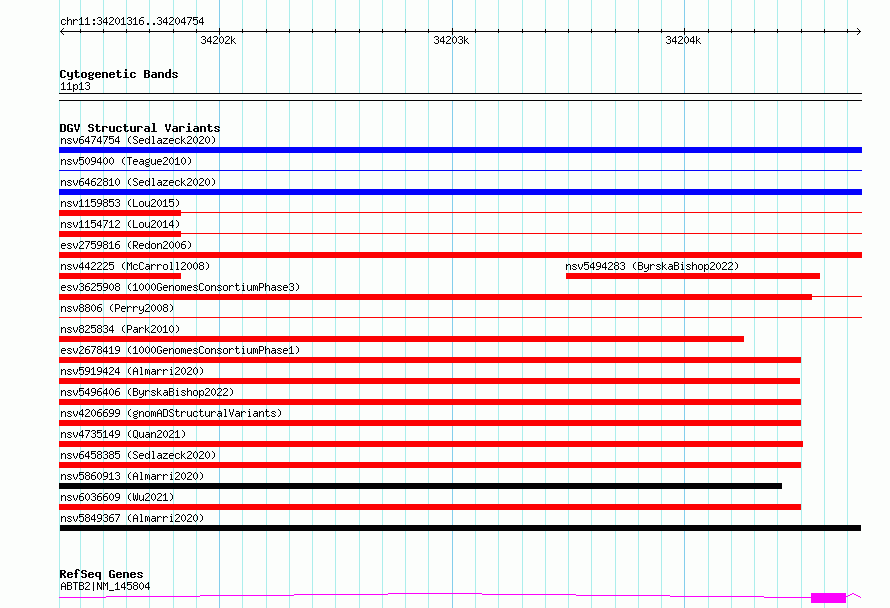Click the 34204k ruler tick label
890x608 pixels.
pos(683,40)
